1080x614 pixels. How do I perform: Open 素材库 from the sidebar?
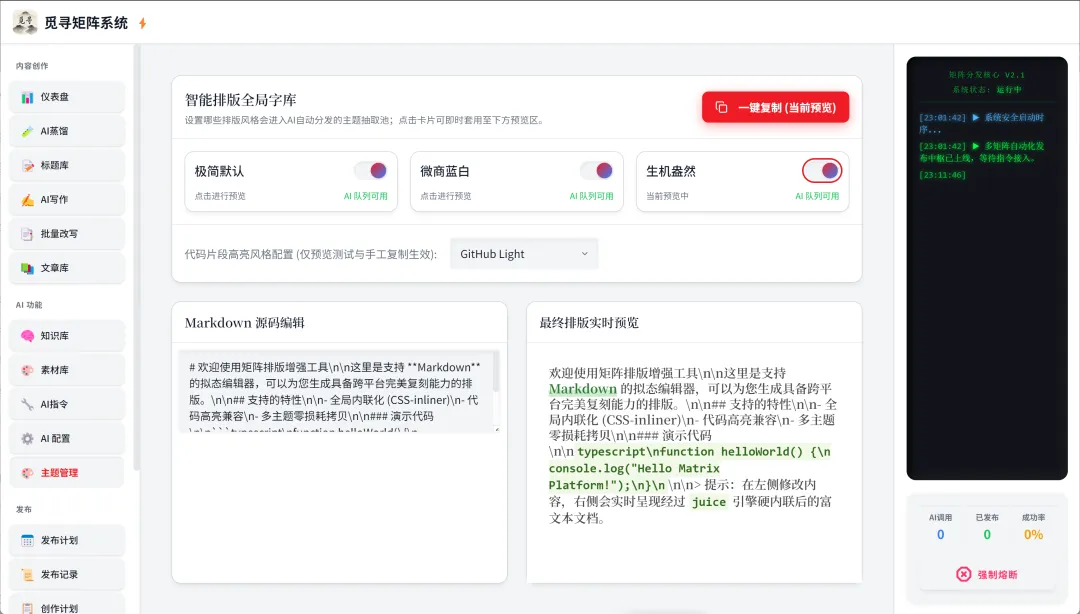click(x=67, y=370)
